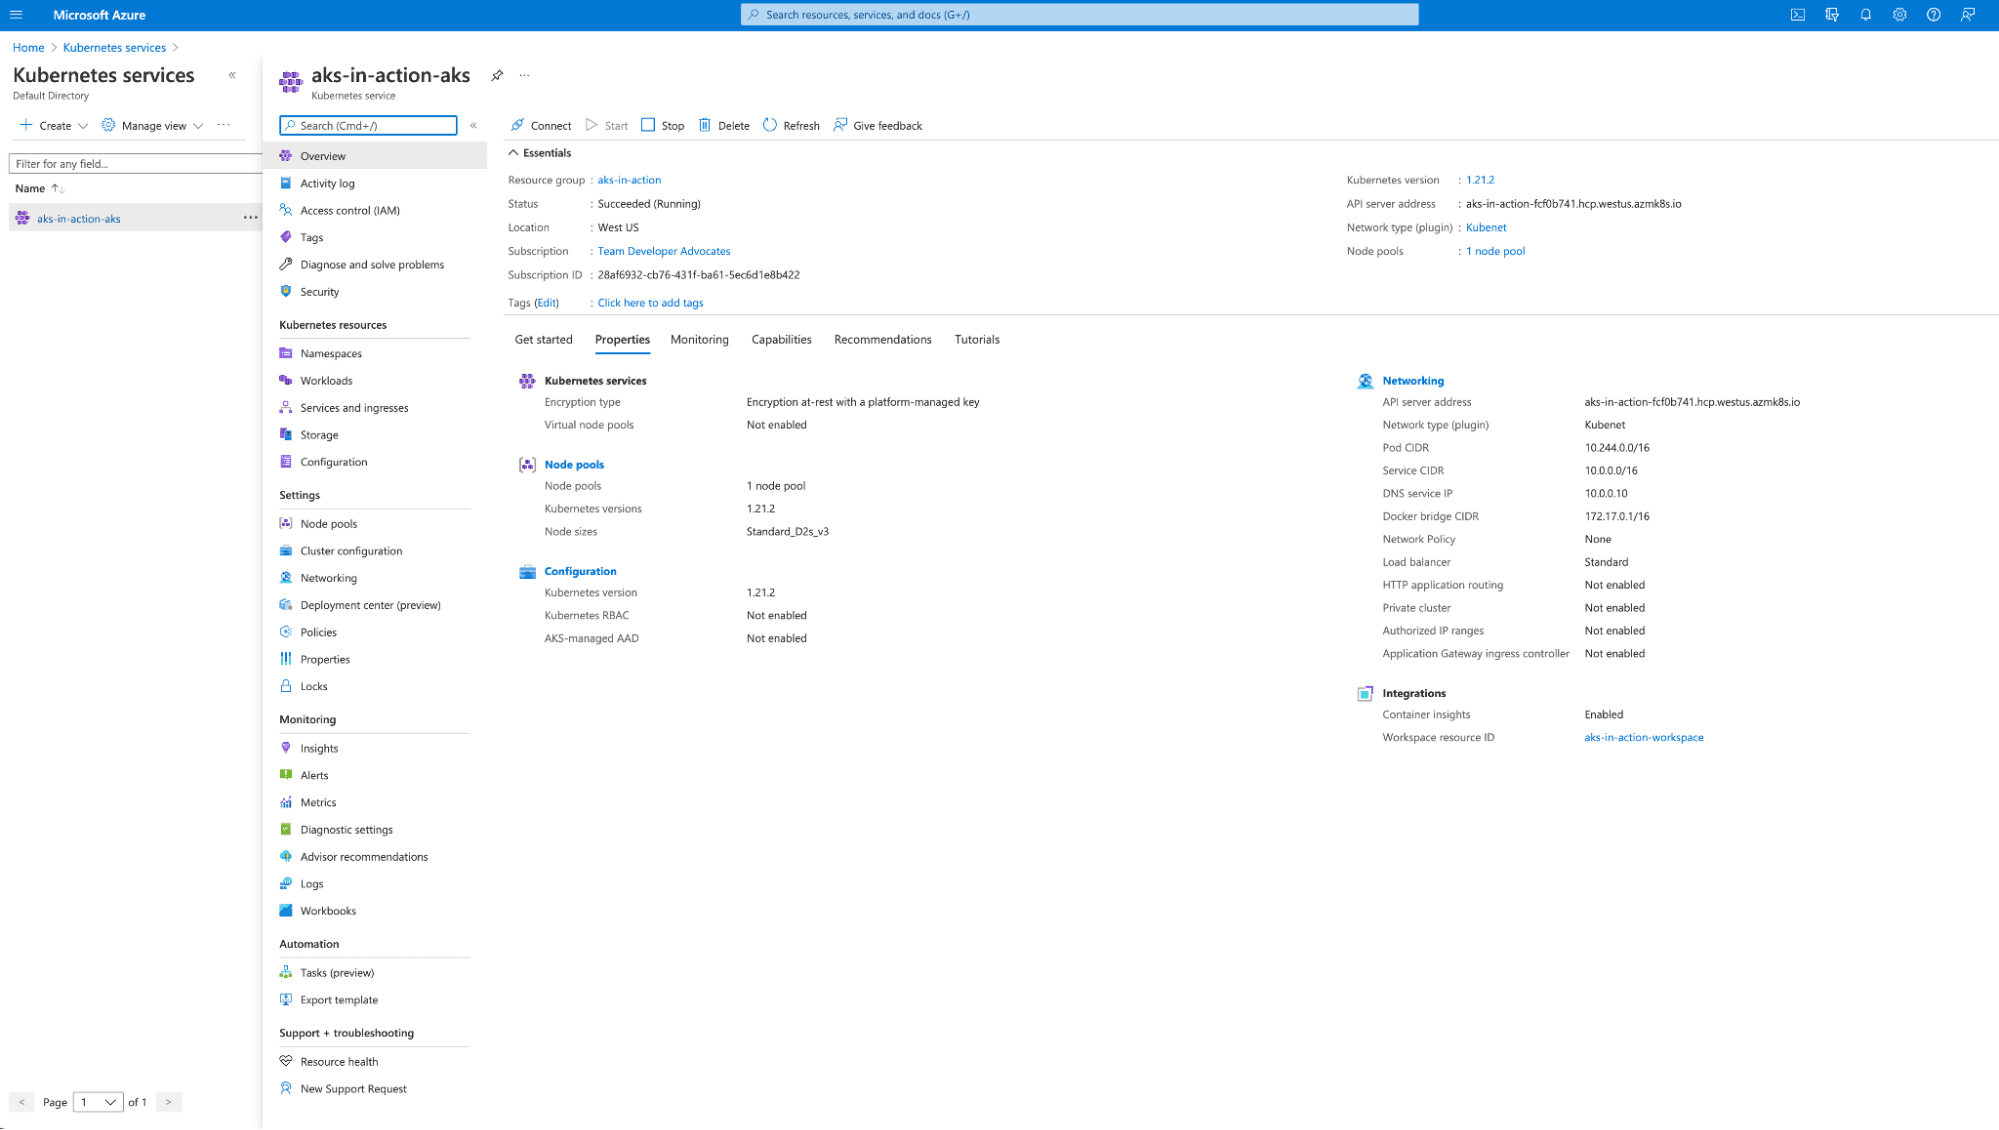This screenshot has height=1130, width=1999.
Task: Click the Refresh toolbar icon
Action: click(770, 125)
